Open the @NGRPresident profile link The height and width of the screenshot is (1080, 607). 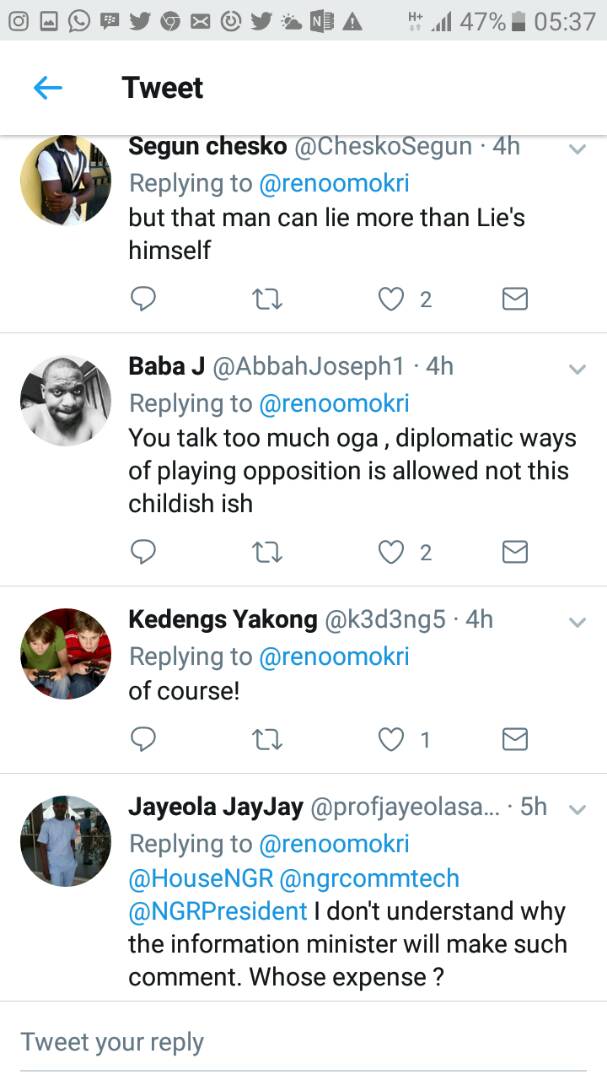coord(218,911)
